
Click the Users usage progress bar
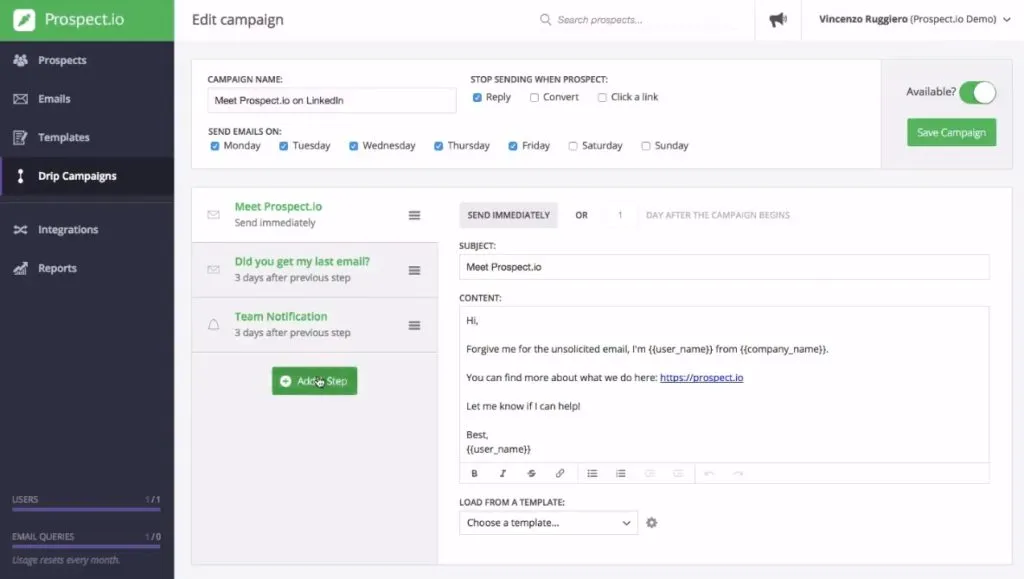[x=86, y=509]
